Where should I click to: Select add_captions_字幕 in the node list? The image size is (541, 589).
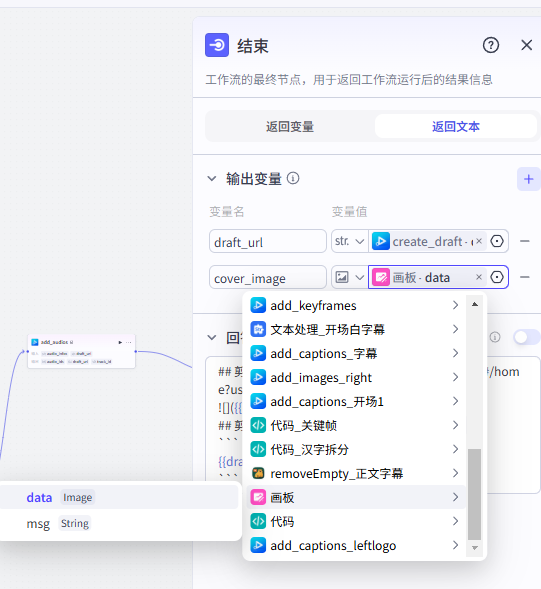pyautogui.click(x=355, y=353)
